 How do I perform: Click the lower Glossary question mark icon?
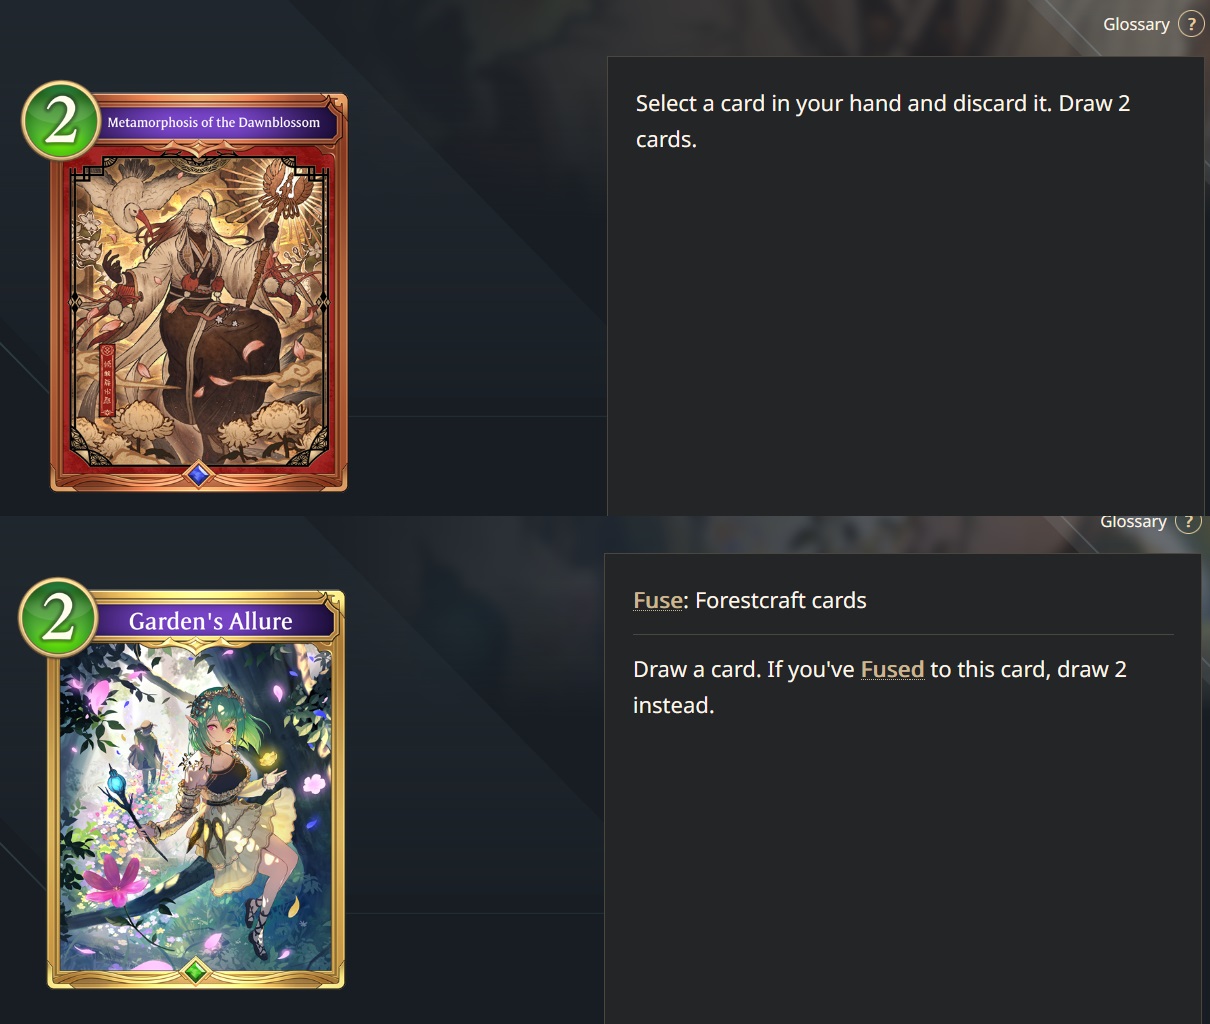pos(1188,521)
